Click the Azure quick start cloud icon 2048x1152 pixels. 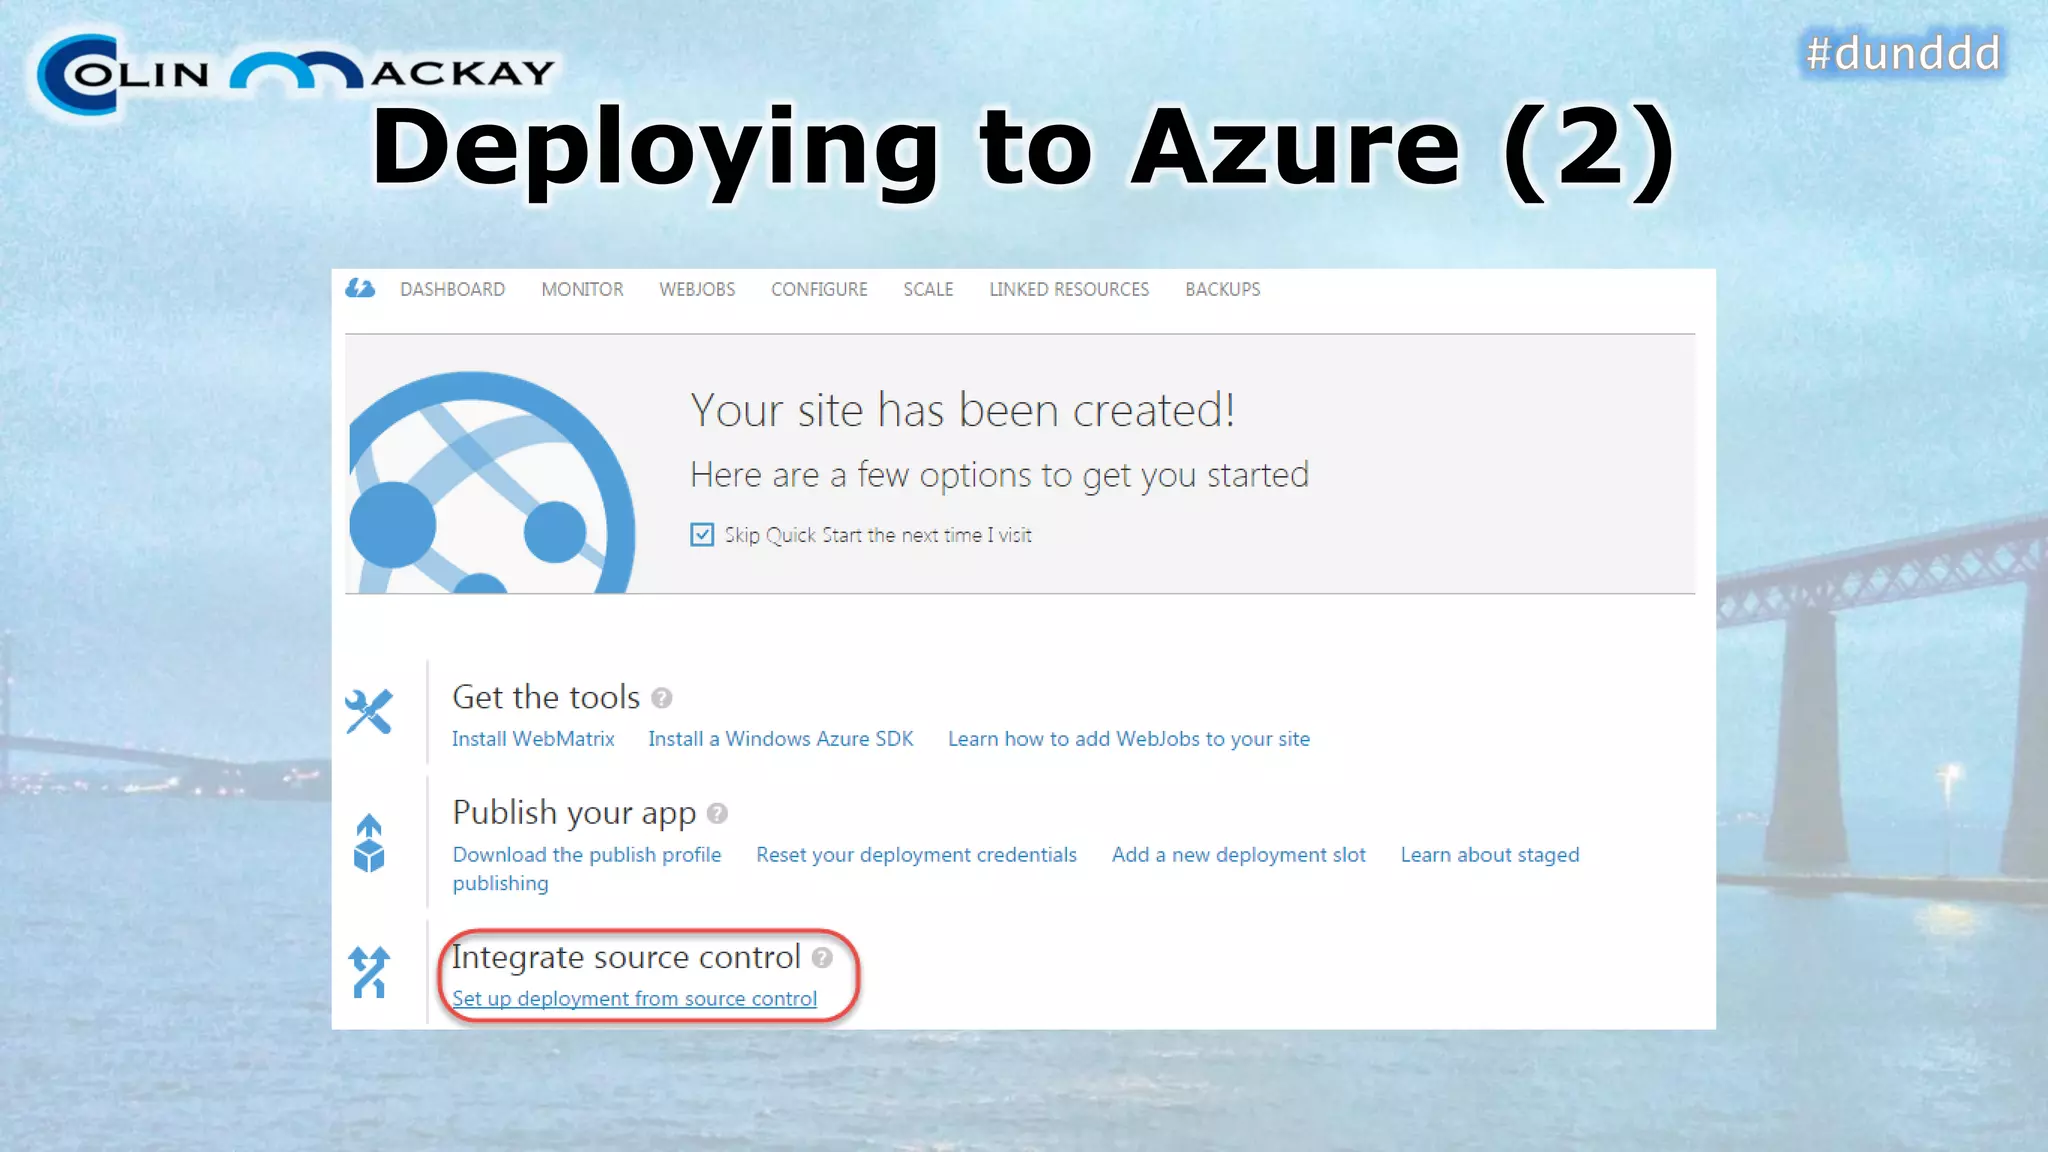(x=360, y=289)
